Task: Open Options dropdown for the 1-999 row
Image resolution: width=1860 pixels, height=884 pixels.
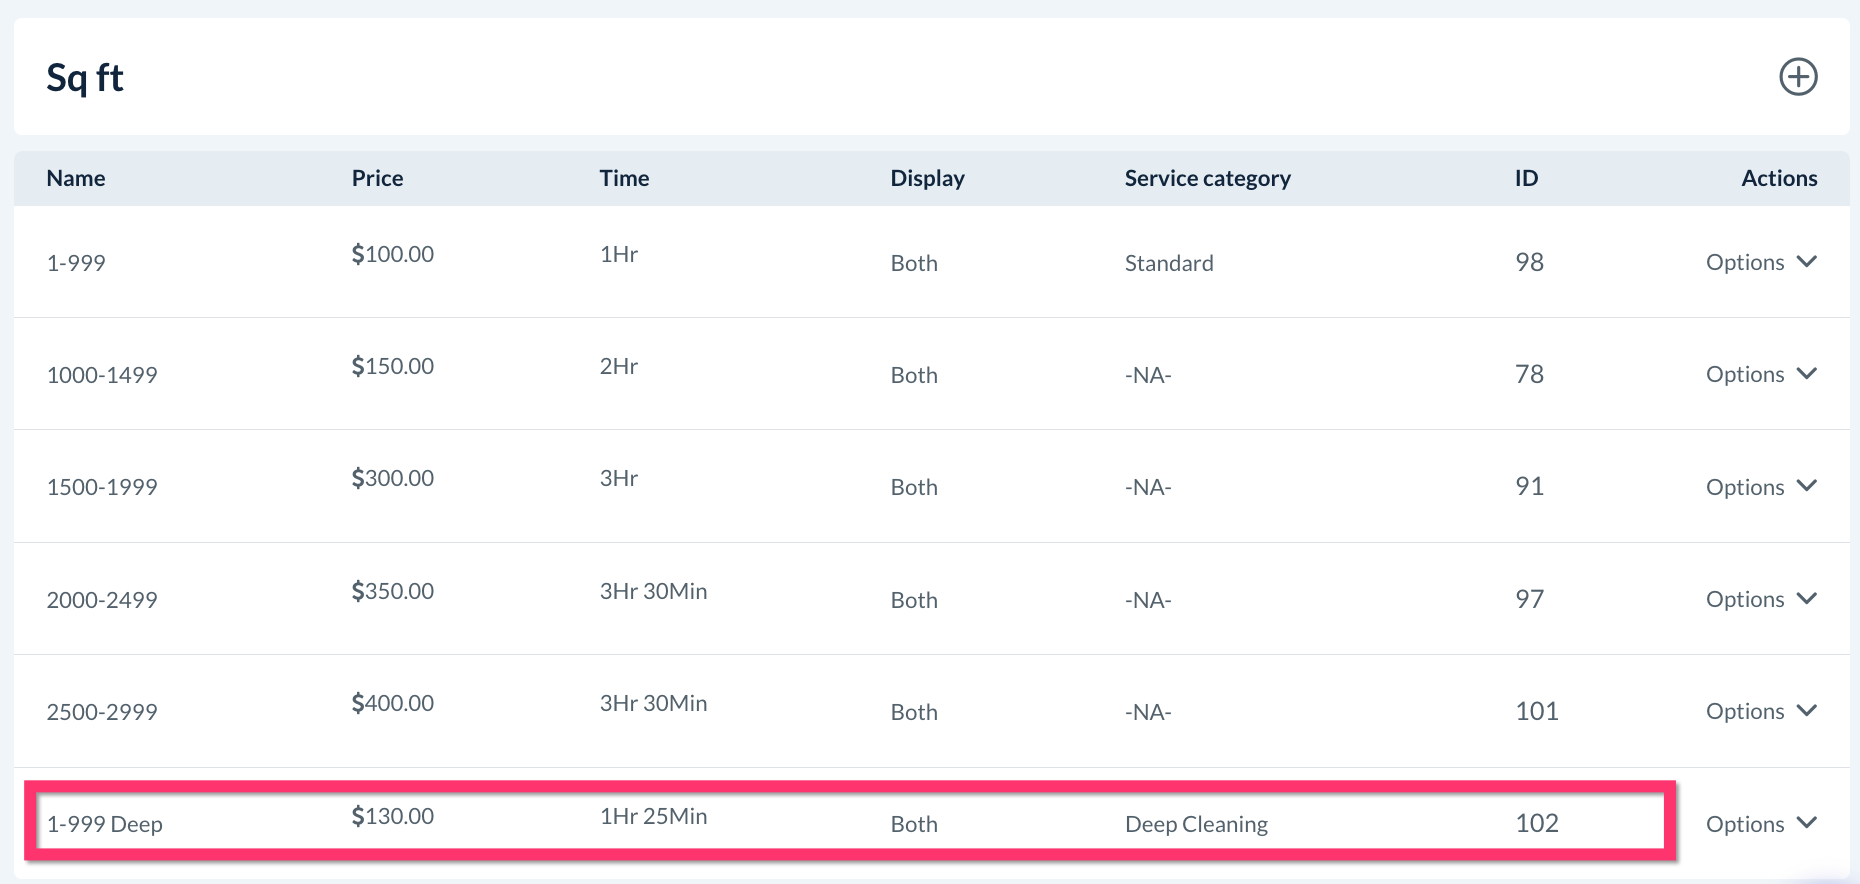Action: click(x=1760, y=262)
